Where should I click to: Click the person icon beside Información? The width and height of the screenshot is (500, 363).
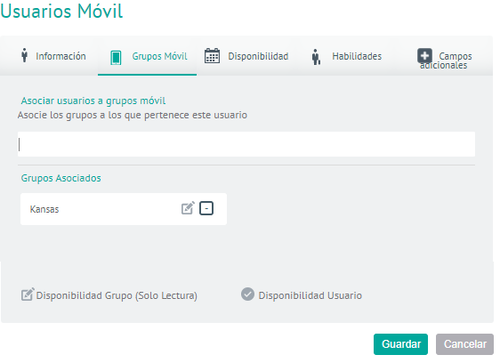[x=24, y=55]
